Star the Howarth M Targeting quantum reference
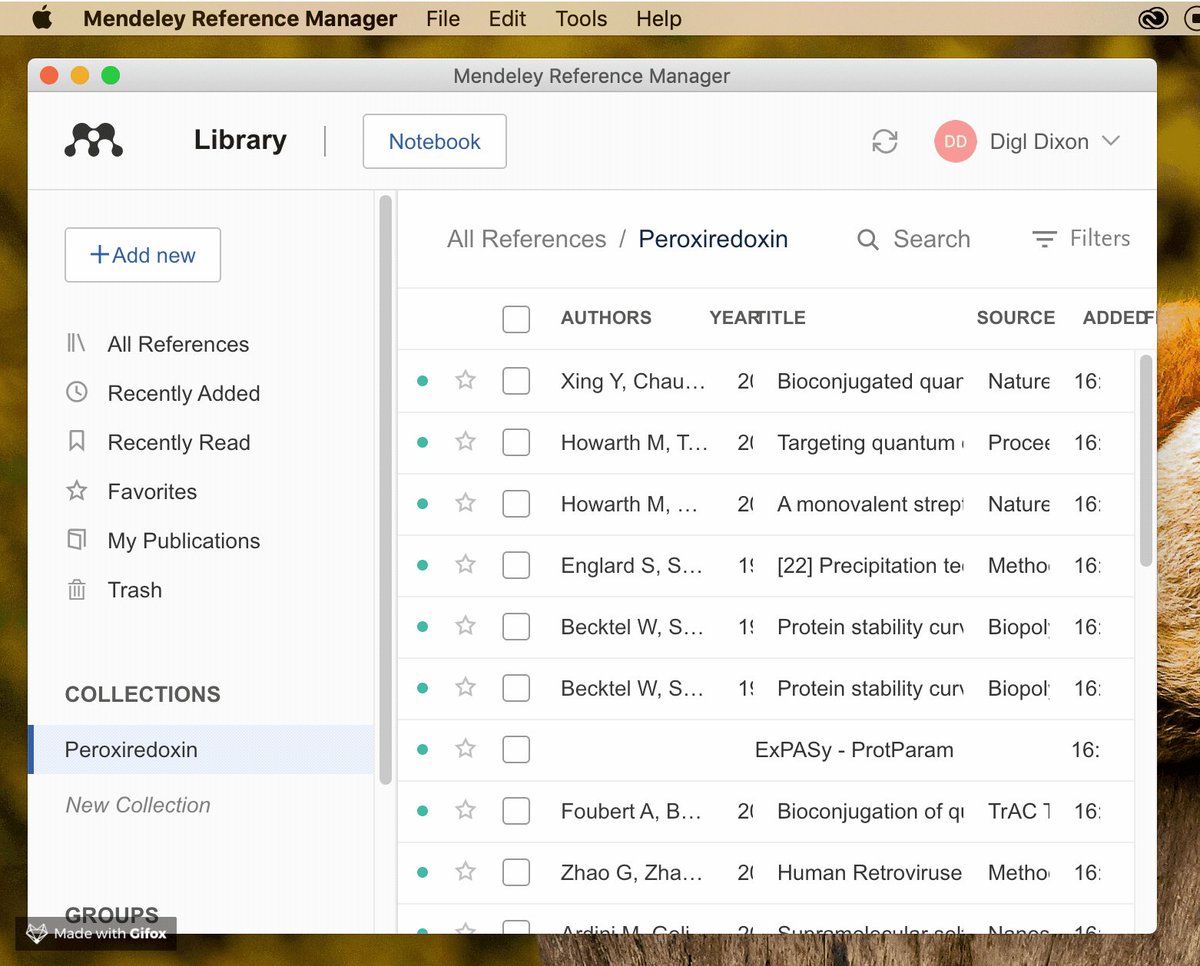This screenshot has height=966, width=1200. point(465,441)
